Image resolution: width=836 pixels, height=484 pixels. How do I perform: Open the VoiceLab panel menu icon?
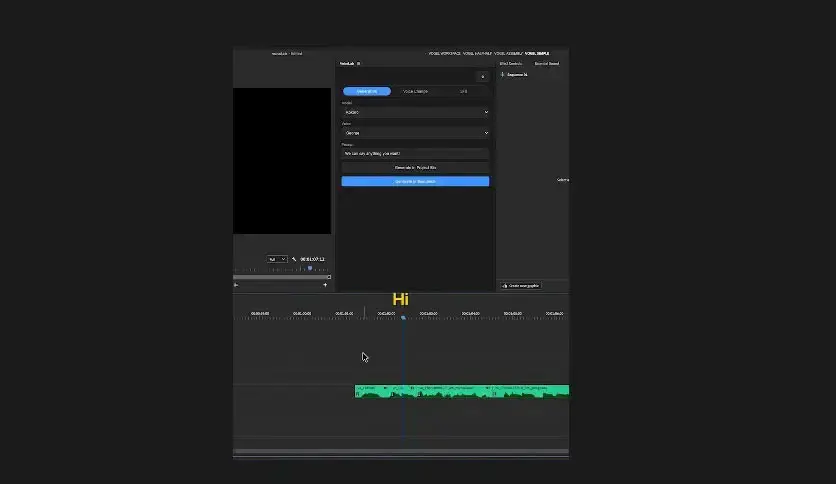point(358,63)
